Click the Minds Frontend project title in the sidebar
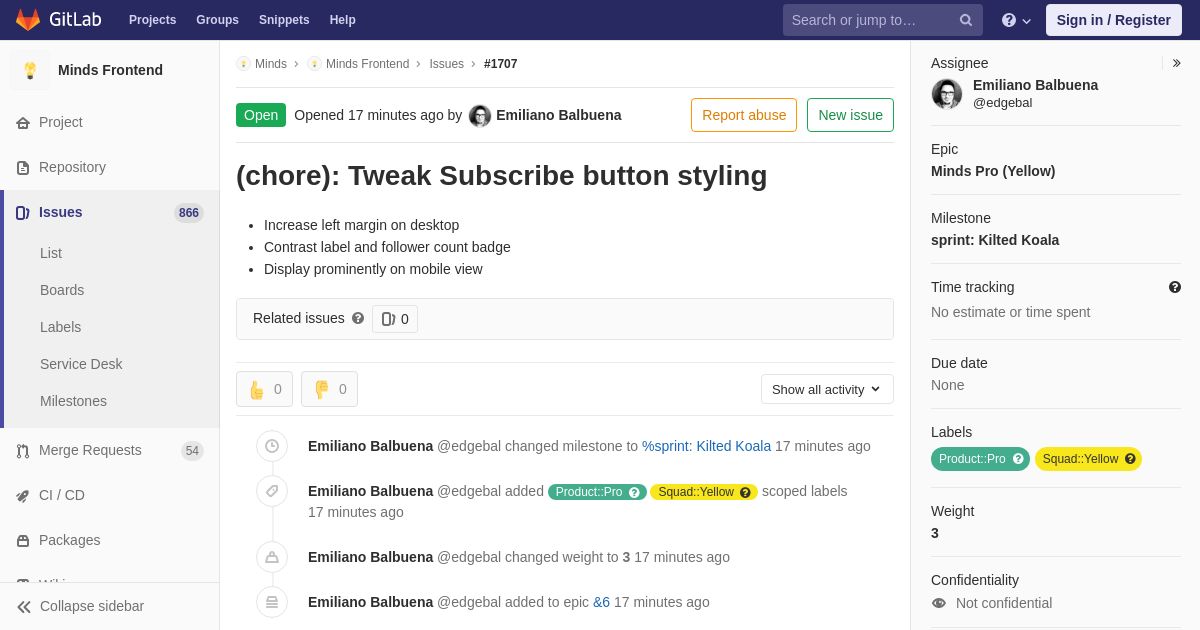Image resolution: width=1200 pixels, height=630 pixels. (110, 70)
